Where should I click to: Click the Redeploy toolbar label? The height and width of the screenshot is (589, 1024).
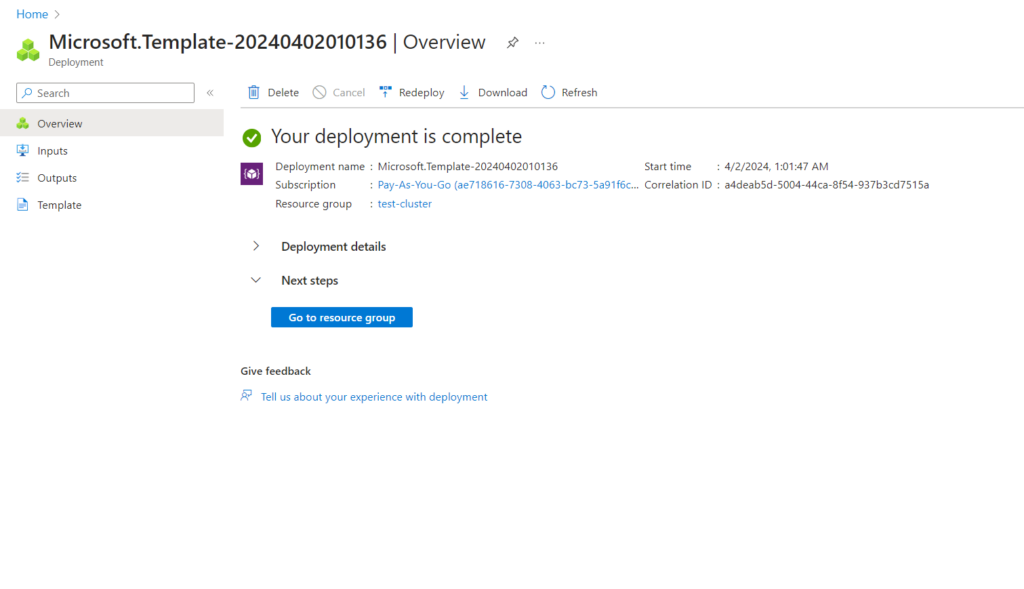[421, 93]
